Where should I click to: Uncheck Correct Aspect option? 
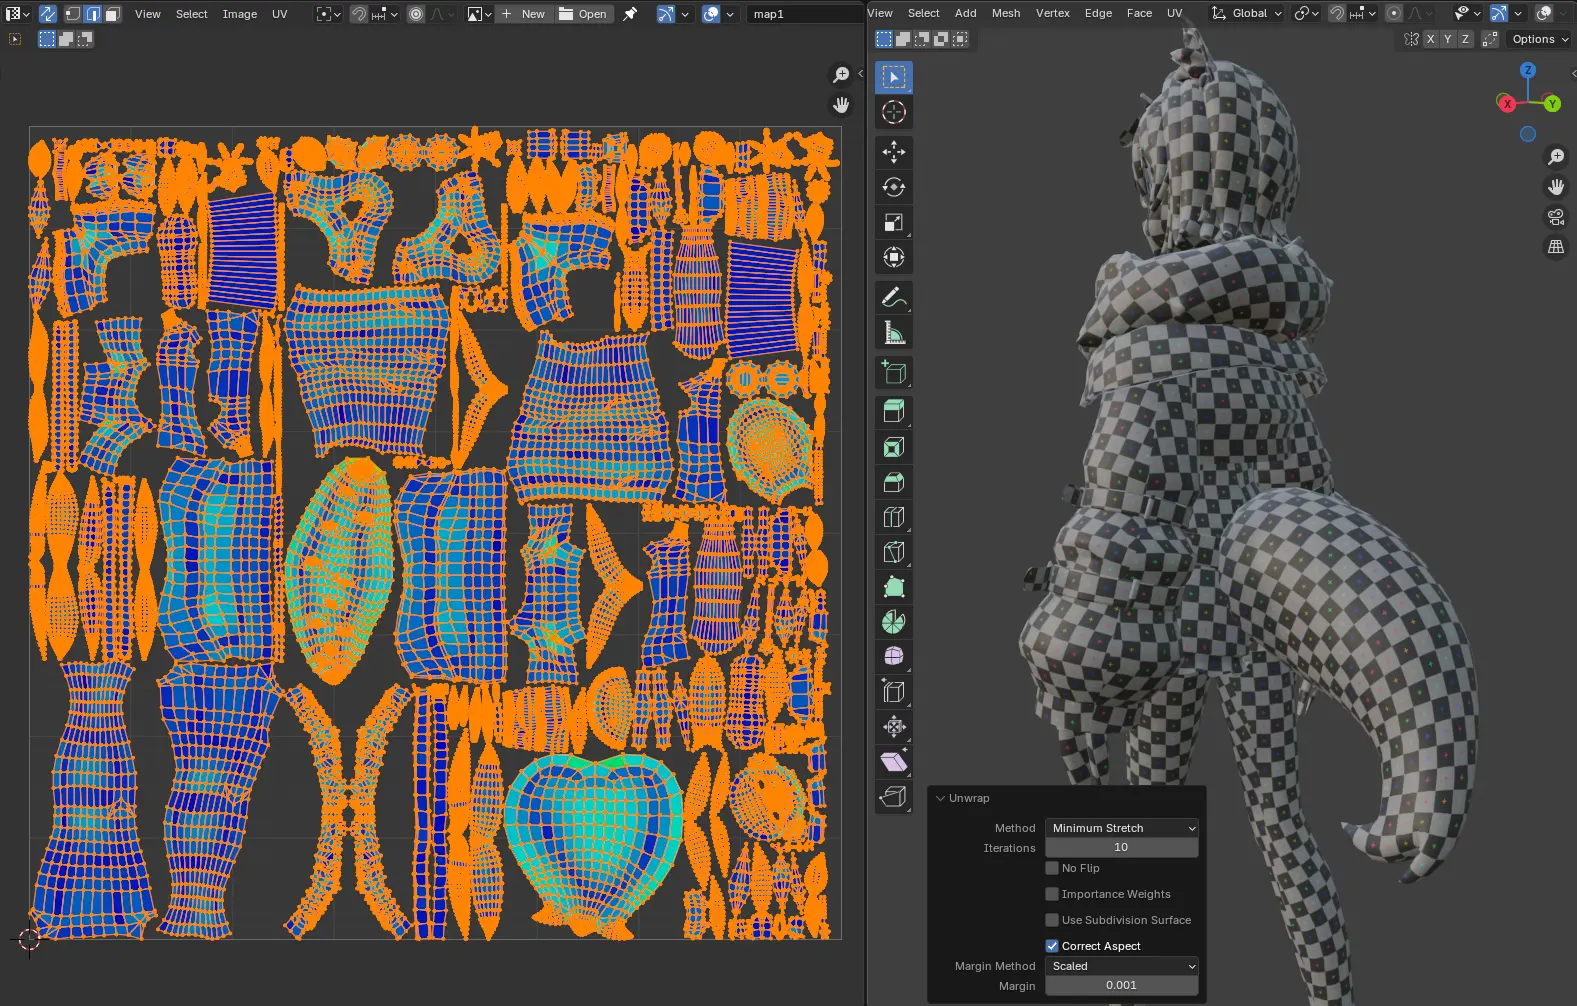pyautogui.click(x=1052, y=946)
